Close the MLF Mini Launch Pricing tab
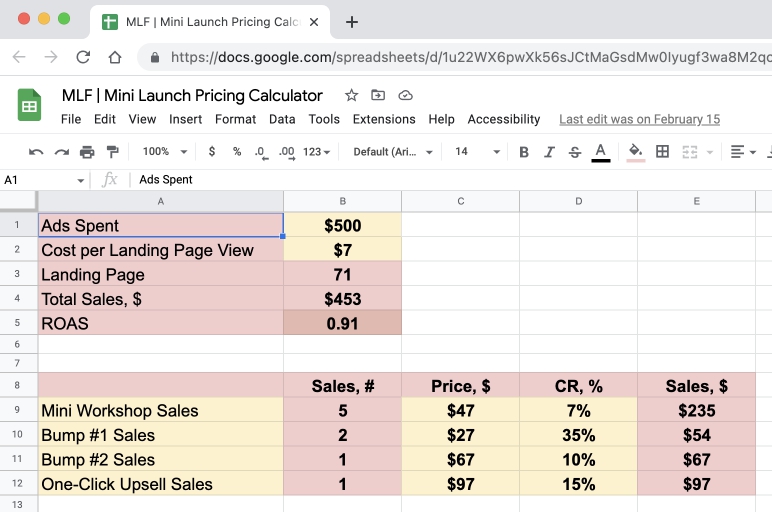772x512 pixels. pyautogui.click(x=314, y=22)
